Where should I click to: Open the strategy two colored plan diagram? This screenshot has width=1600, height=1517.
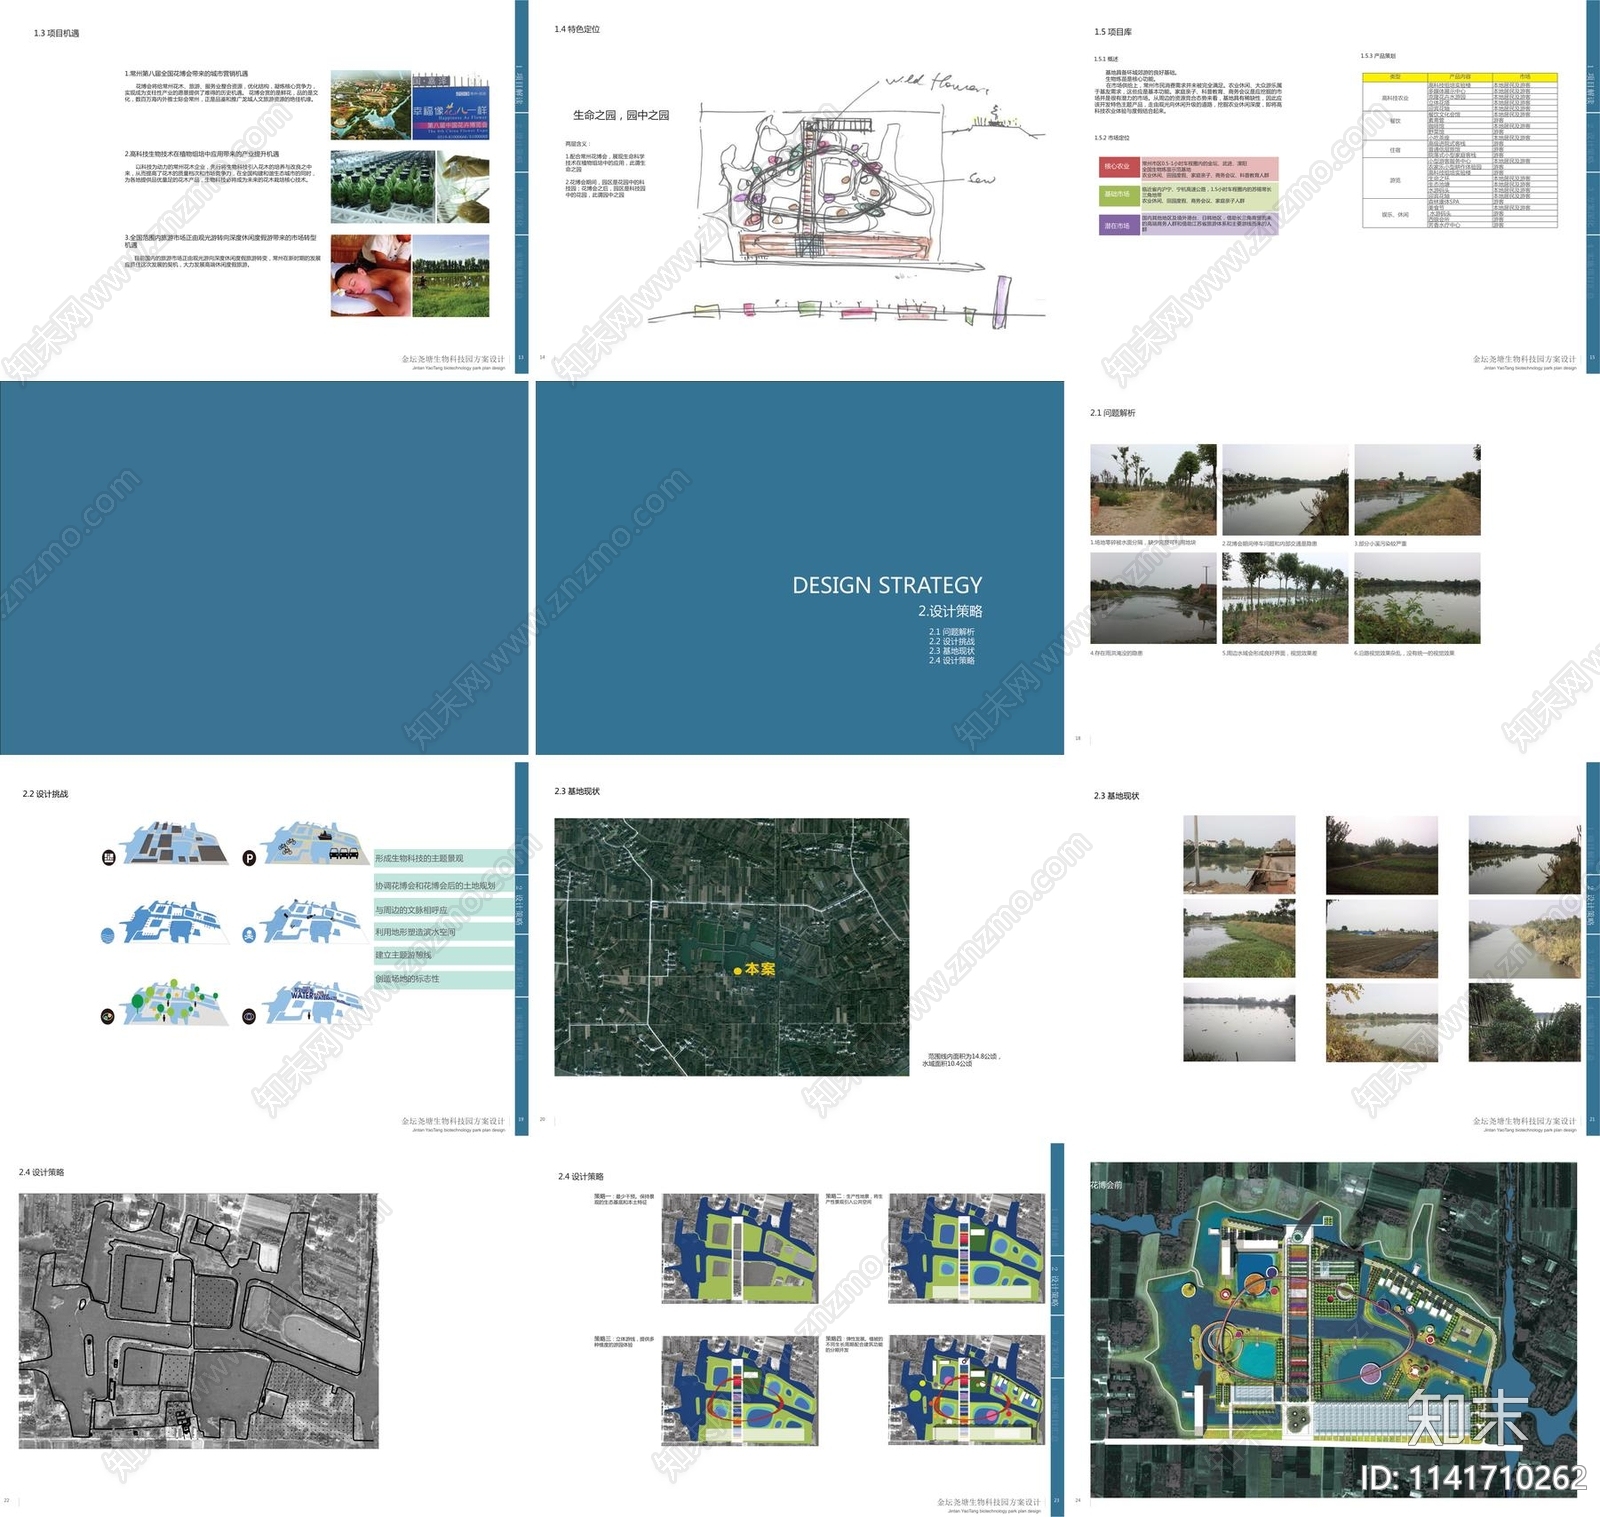(966, 1247)
